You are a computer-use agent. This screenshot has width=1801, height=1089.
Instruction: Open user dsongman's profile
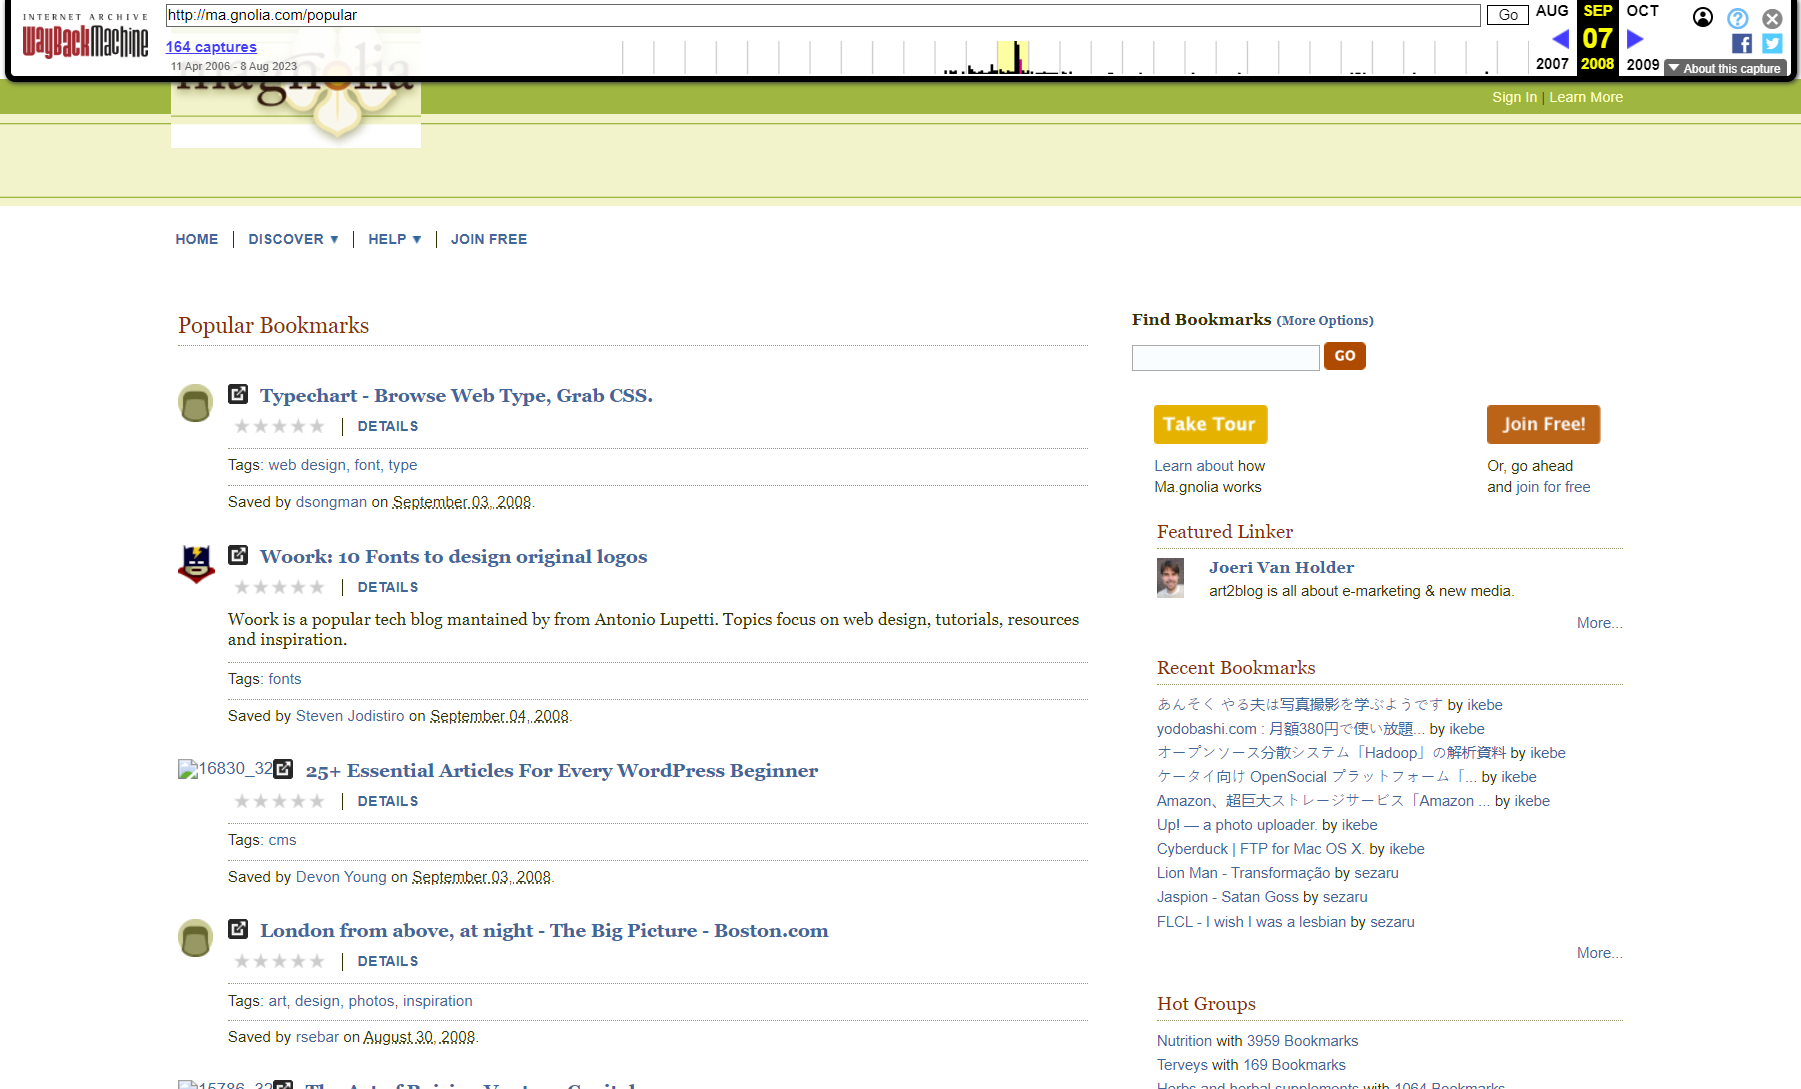tap(331, 502)
